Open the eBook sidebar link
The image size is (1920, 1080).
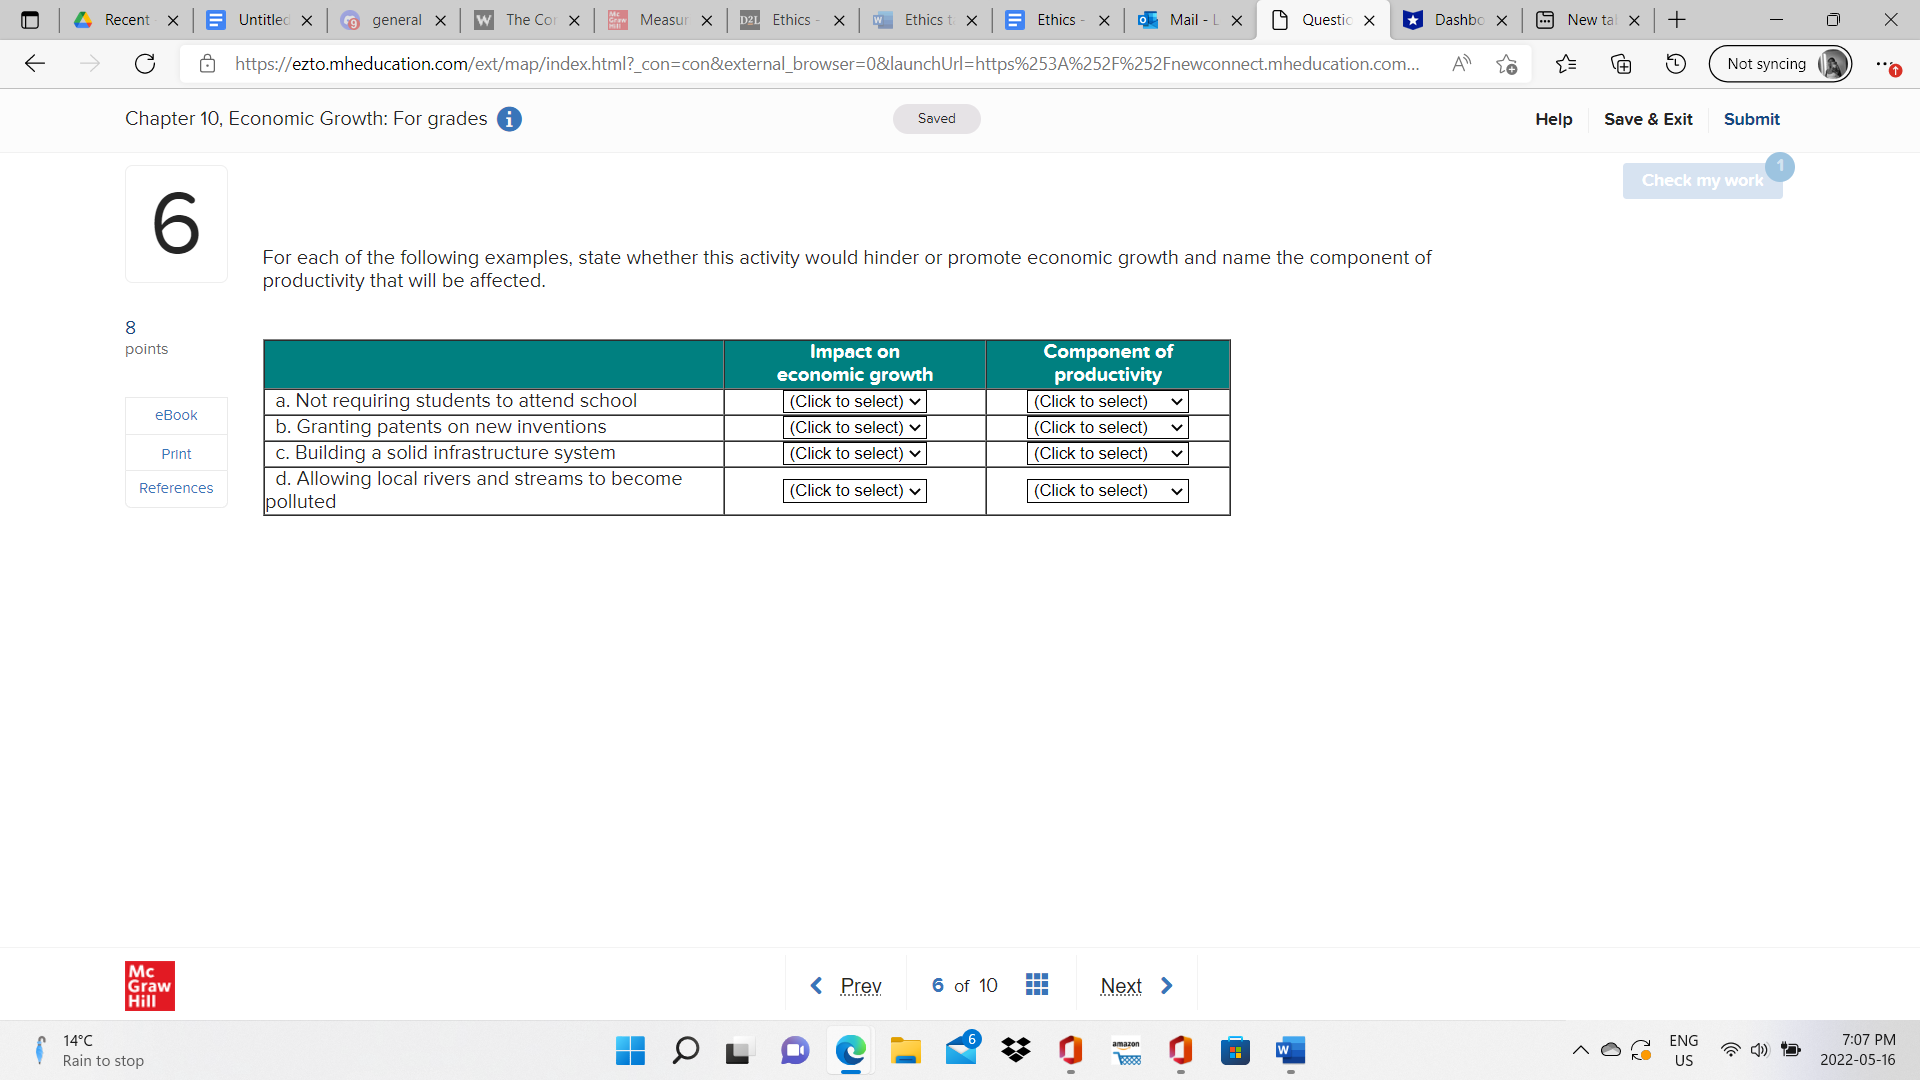tap(176, 415)
